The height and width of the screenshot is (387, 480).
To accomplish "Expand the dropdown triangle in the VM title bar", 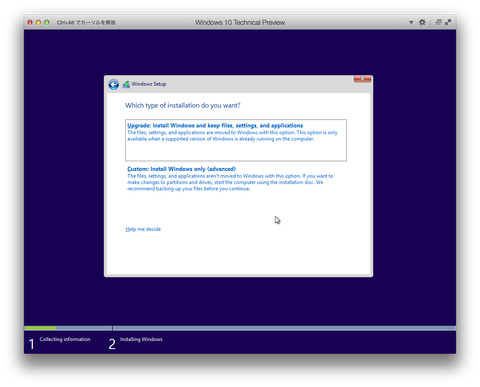I will pyautogui.click(x=411, y=22).
